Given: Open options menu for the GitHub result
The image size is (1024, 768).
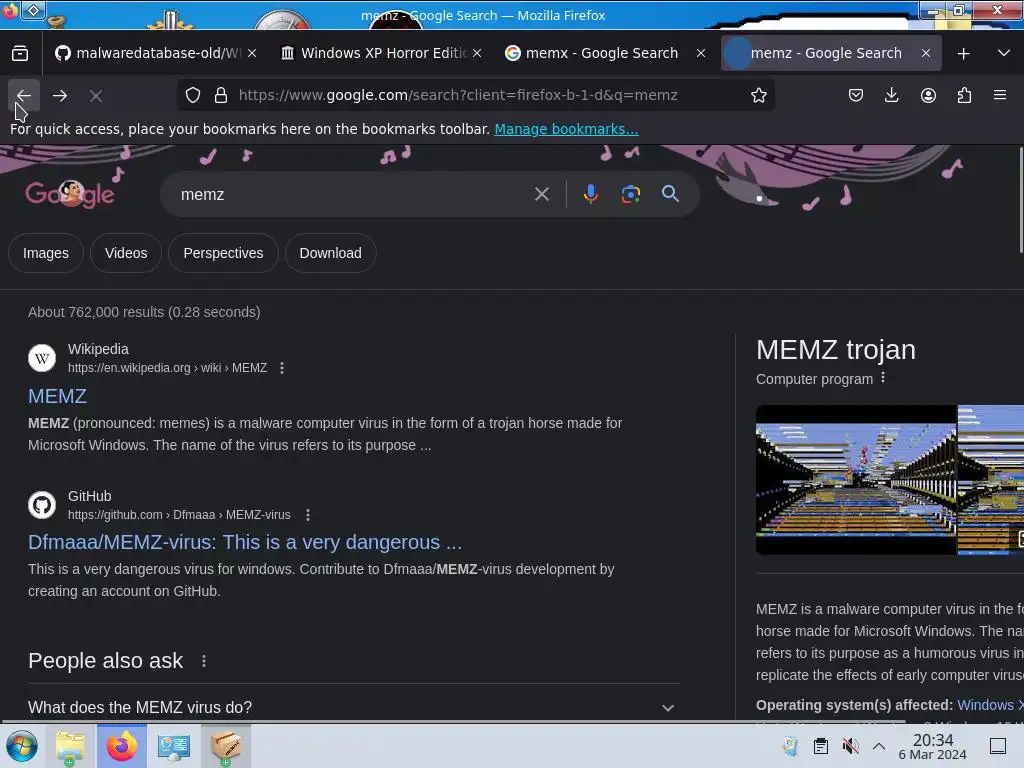Looking at the screenshot, I should 308,515.
